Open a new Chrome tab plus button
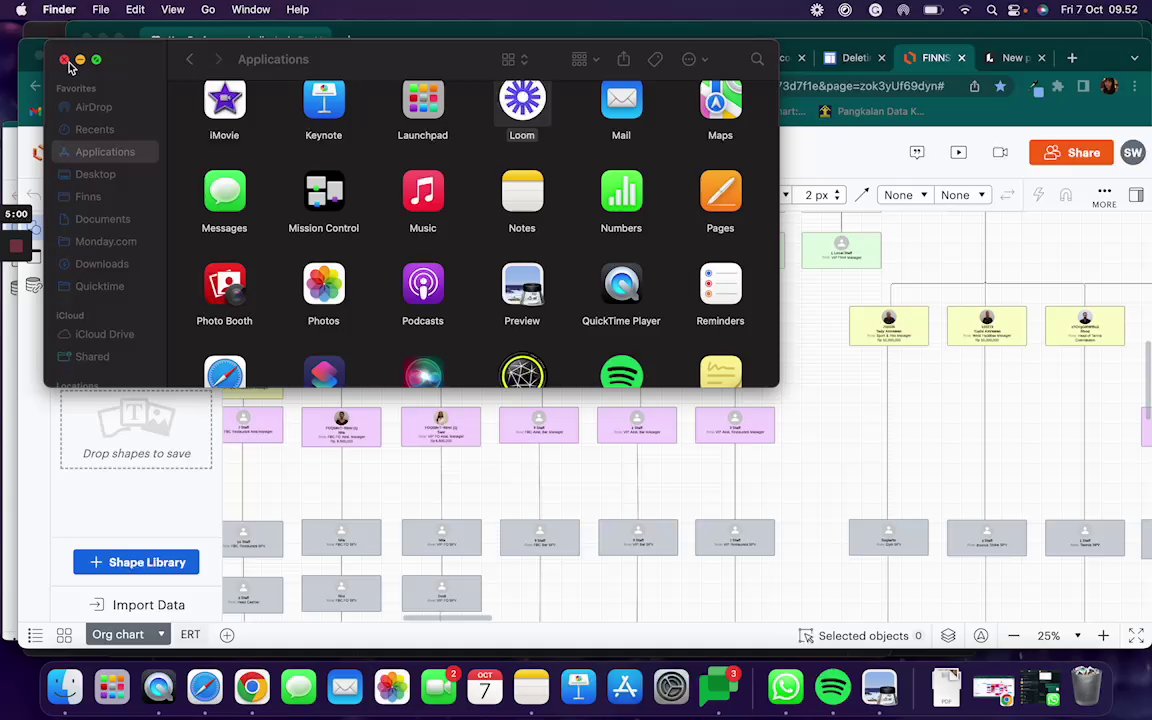The image size is (1152, 720). tap(1072, 57)
